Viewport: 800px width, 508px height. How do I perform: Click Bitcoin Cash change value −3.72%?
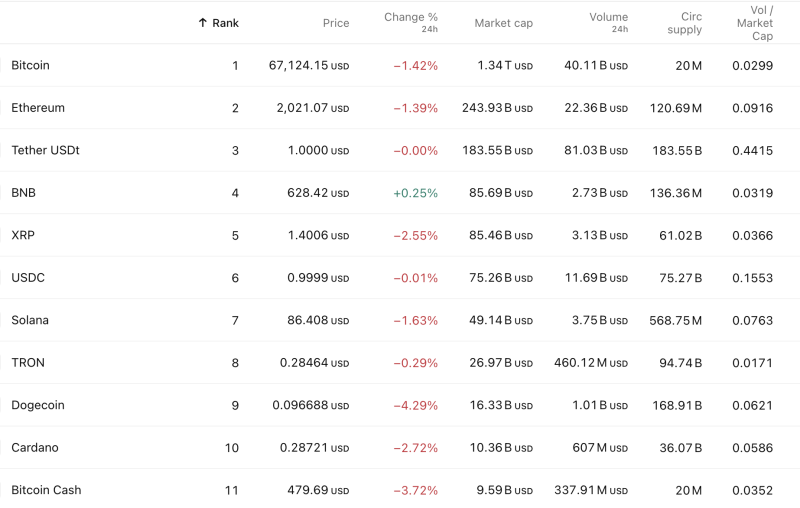click(x=415, y=490)
